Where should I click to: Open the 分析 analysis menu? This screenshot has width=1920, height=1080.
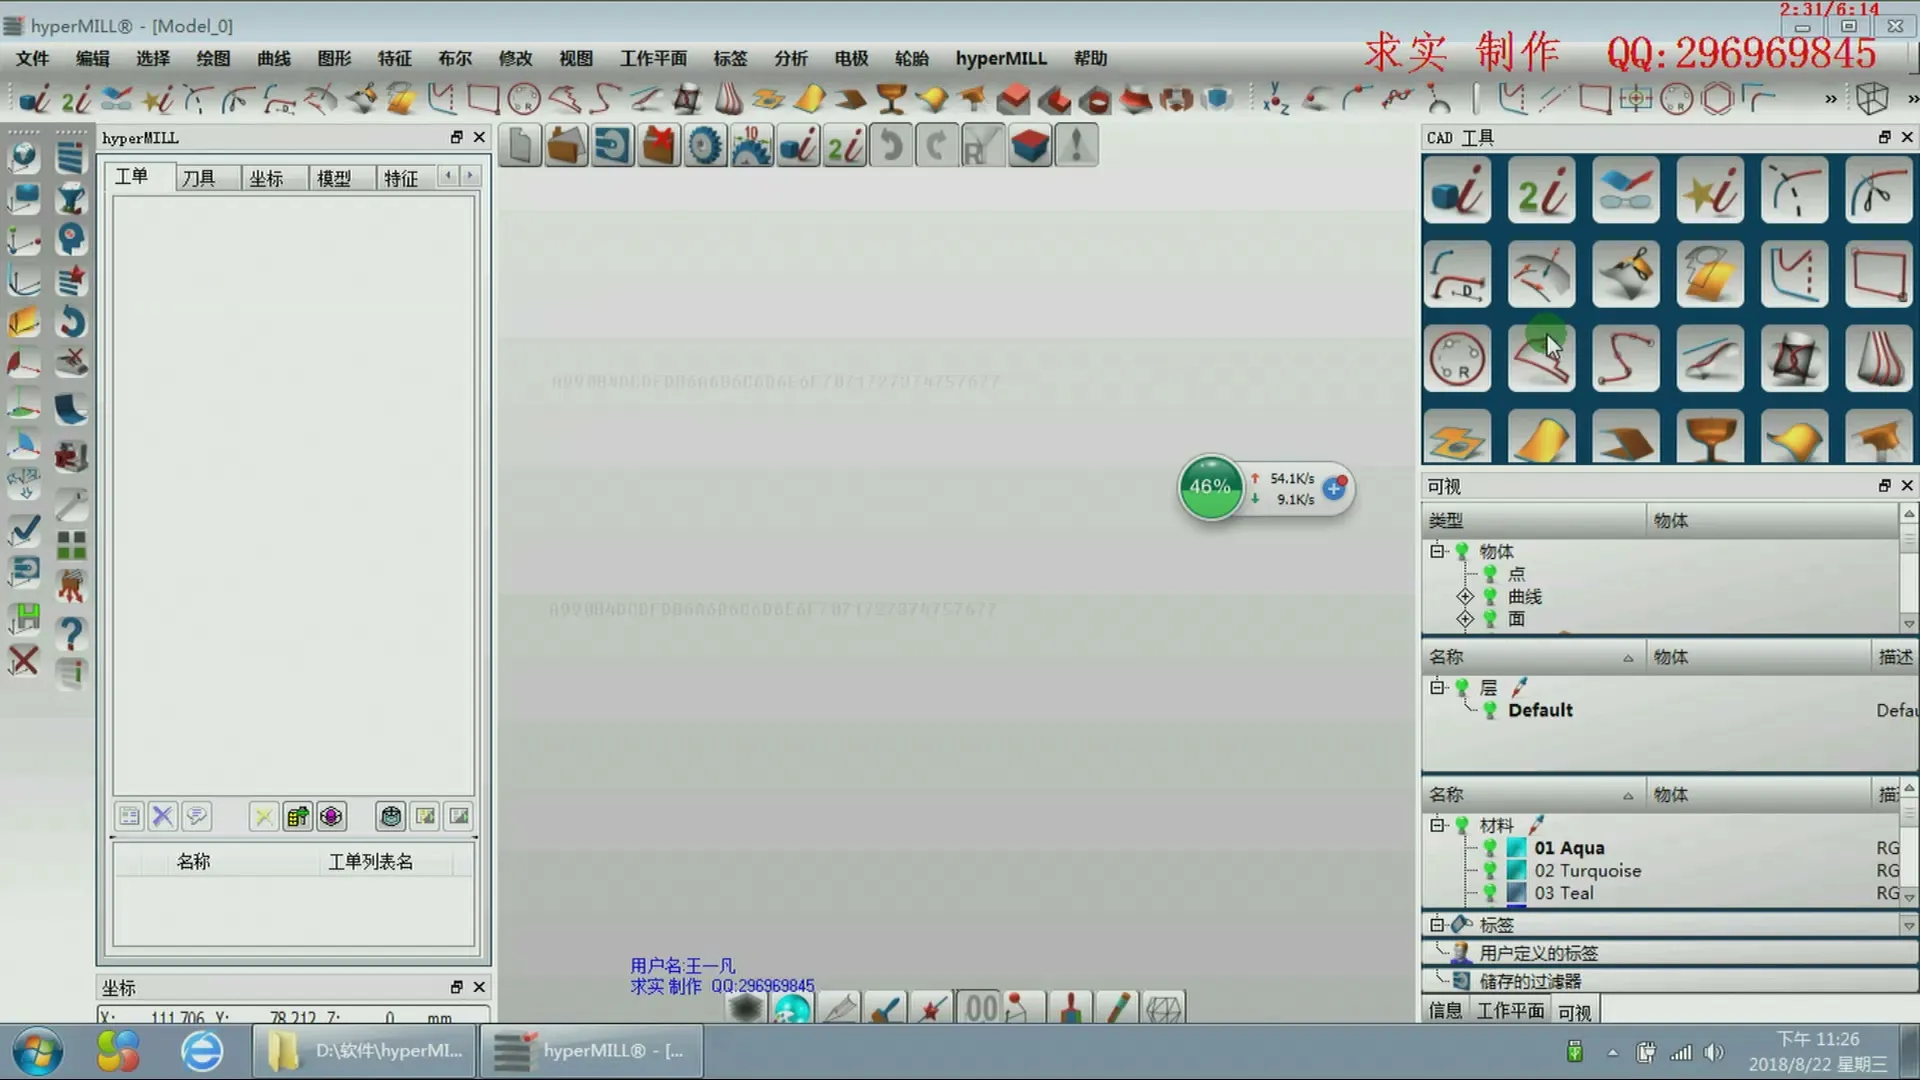(x=790, y=58)
